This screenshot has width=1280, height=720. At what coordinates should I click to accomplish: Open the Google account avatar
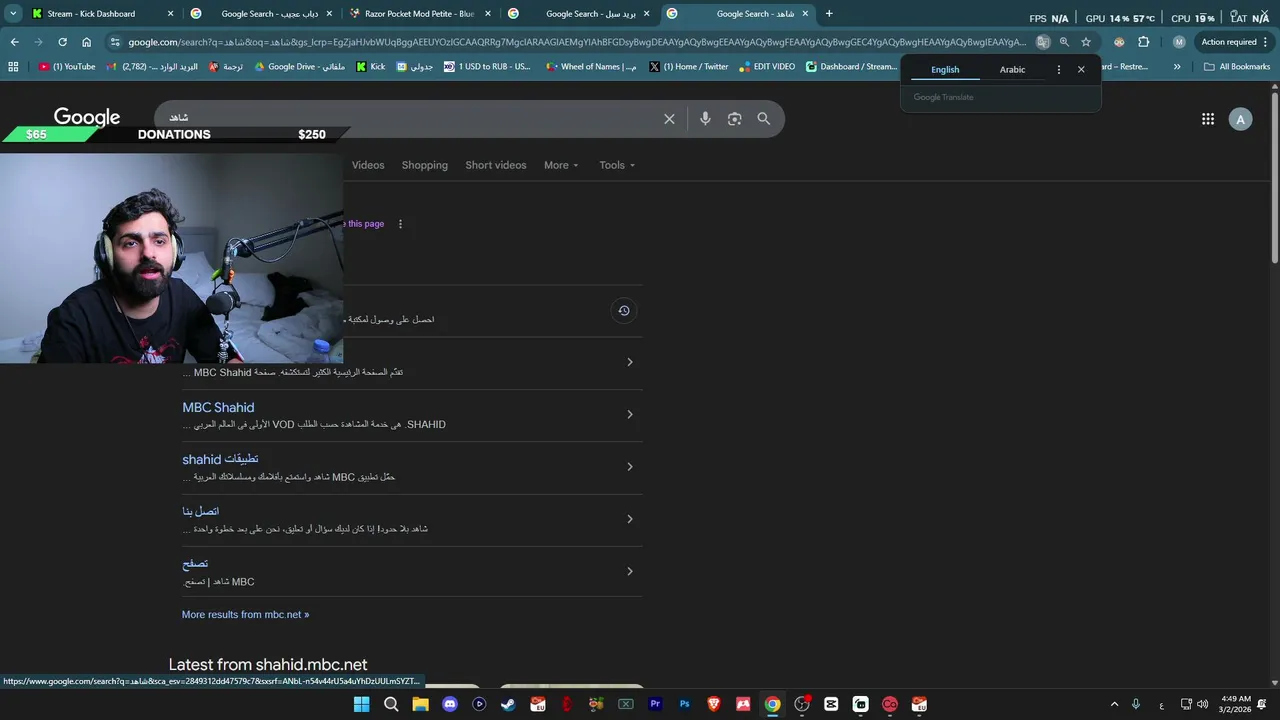pos(1241,119)
